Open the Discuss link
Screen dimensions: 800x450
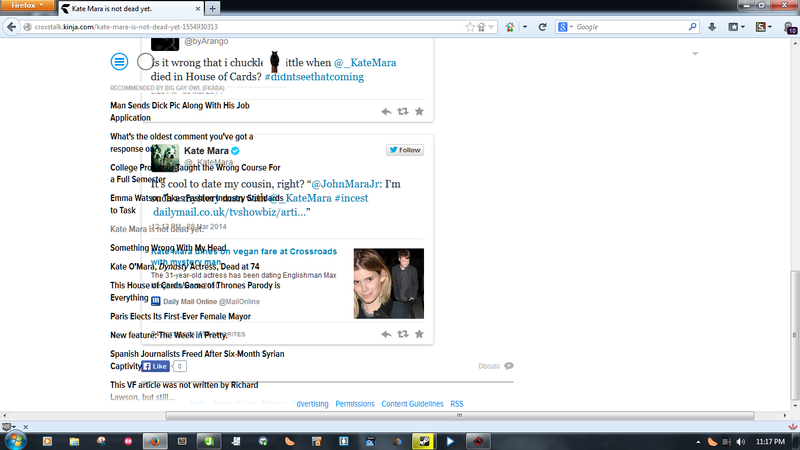(x=489, y=366)
